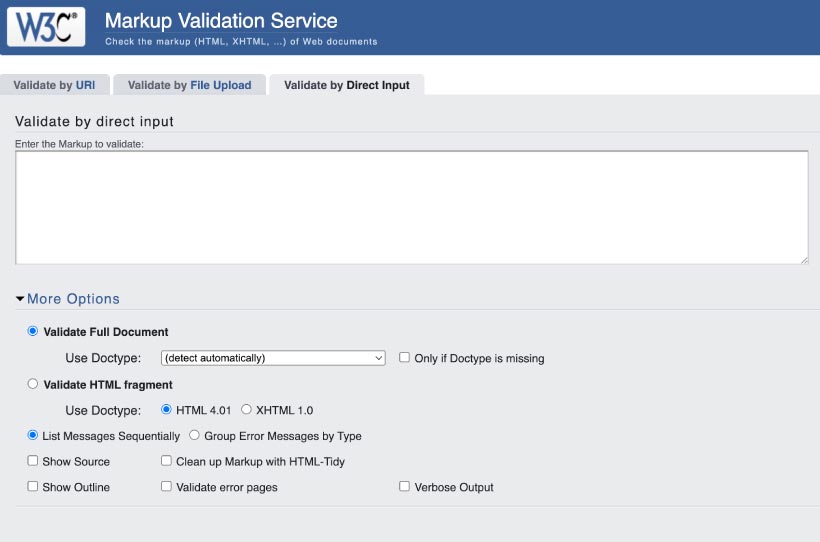Select List Messages Sequentially option
Image resolution: width=820 pixels, height=542 pixels.
[x=32, y=435]
